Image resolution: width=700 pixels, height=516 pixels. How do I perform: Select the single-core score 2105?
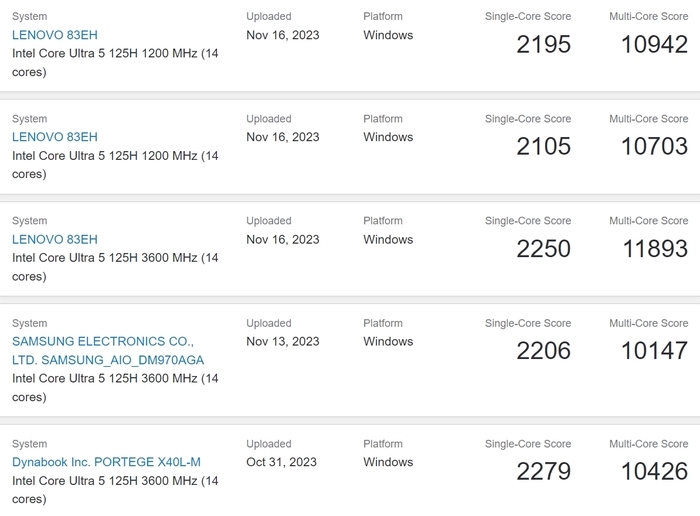543,146
